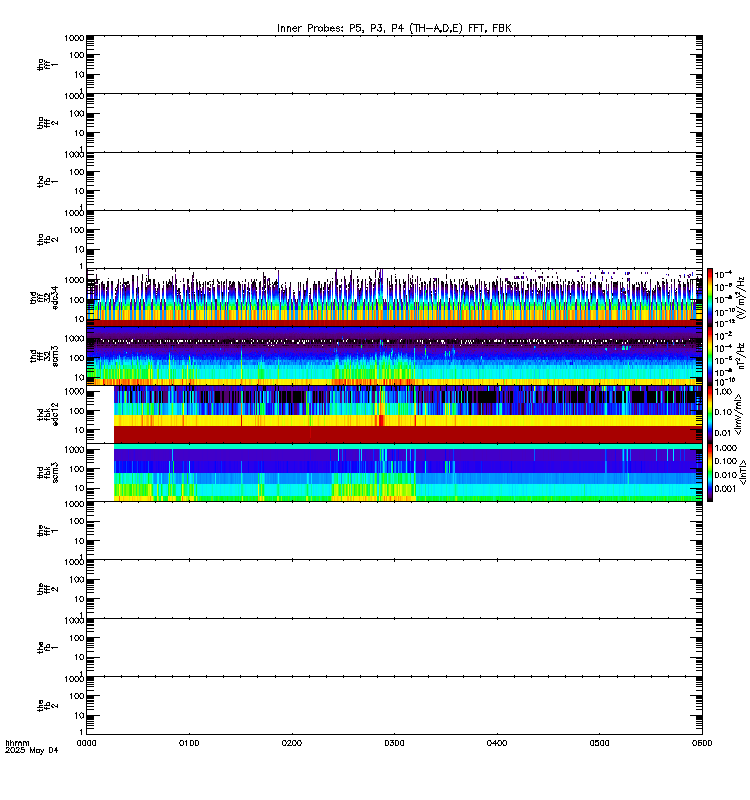750x800 pixels.
Task: Click the <|nT|> color bar
Action: tap(710, 472)
